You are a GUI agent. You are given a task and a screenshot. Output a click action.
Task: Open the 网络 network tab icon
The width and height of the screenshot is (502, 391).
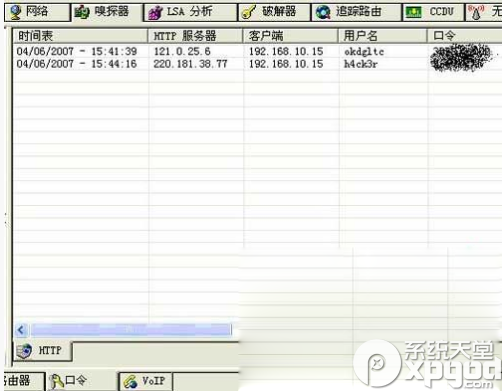[x=15, y=12]
